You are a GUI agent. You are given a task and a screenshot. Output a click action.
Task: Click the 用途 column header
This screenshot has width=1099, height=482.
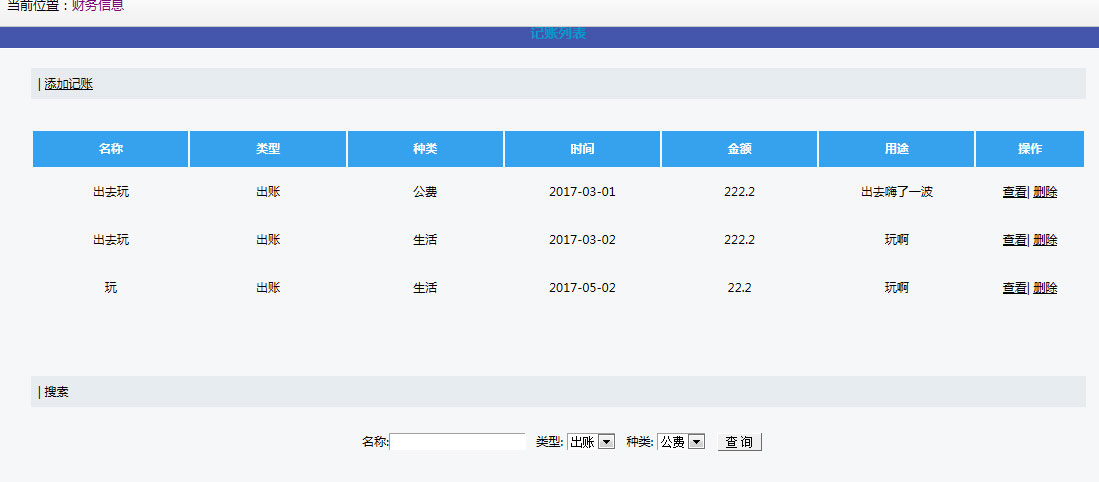coord(896,149)
